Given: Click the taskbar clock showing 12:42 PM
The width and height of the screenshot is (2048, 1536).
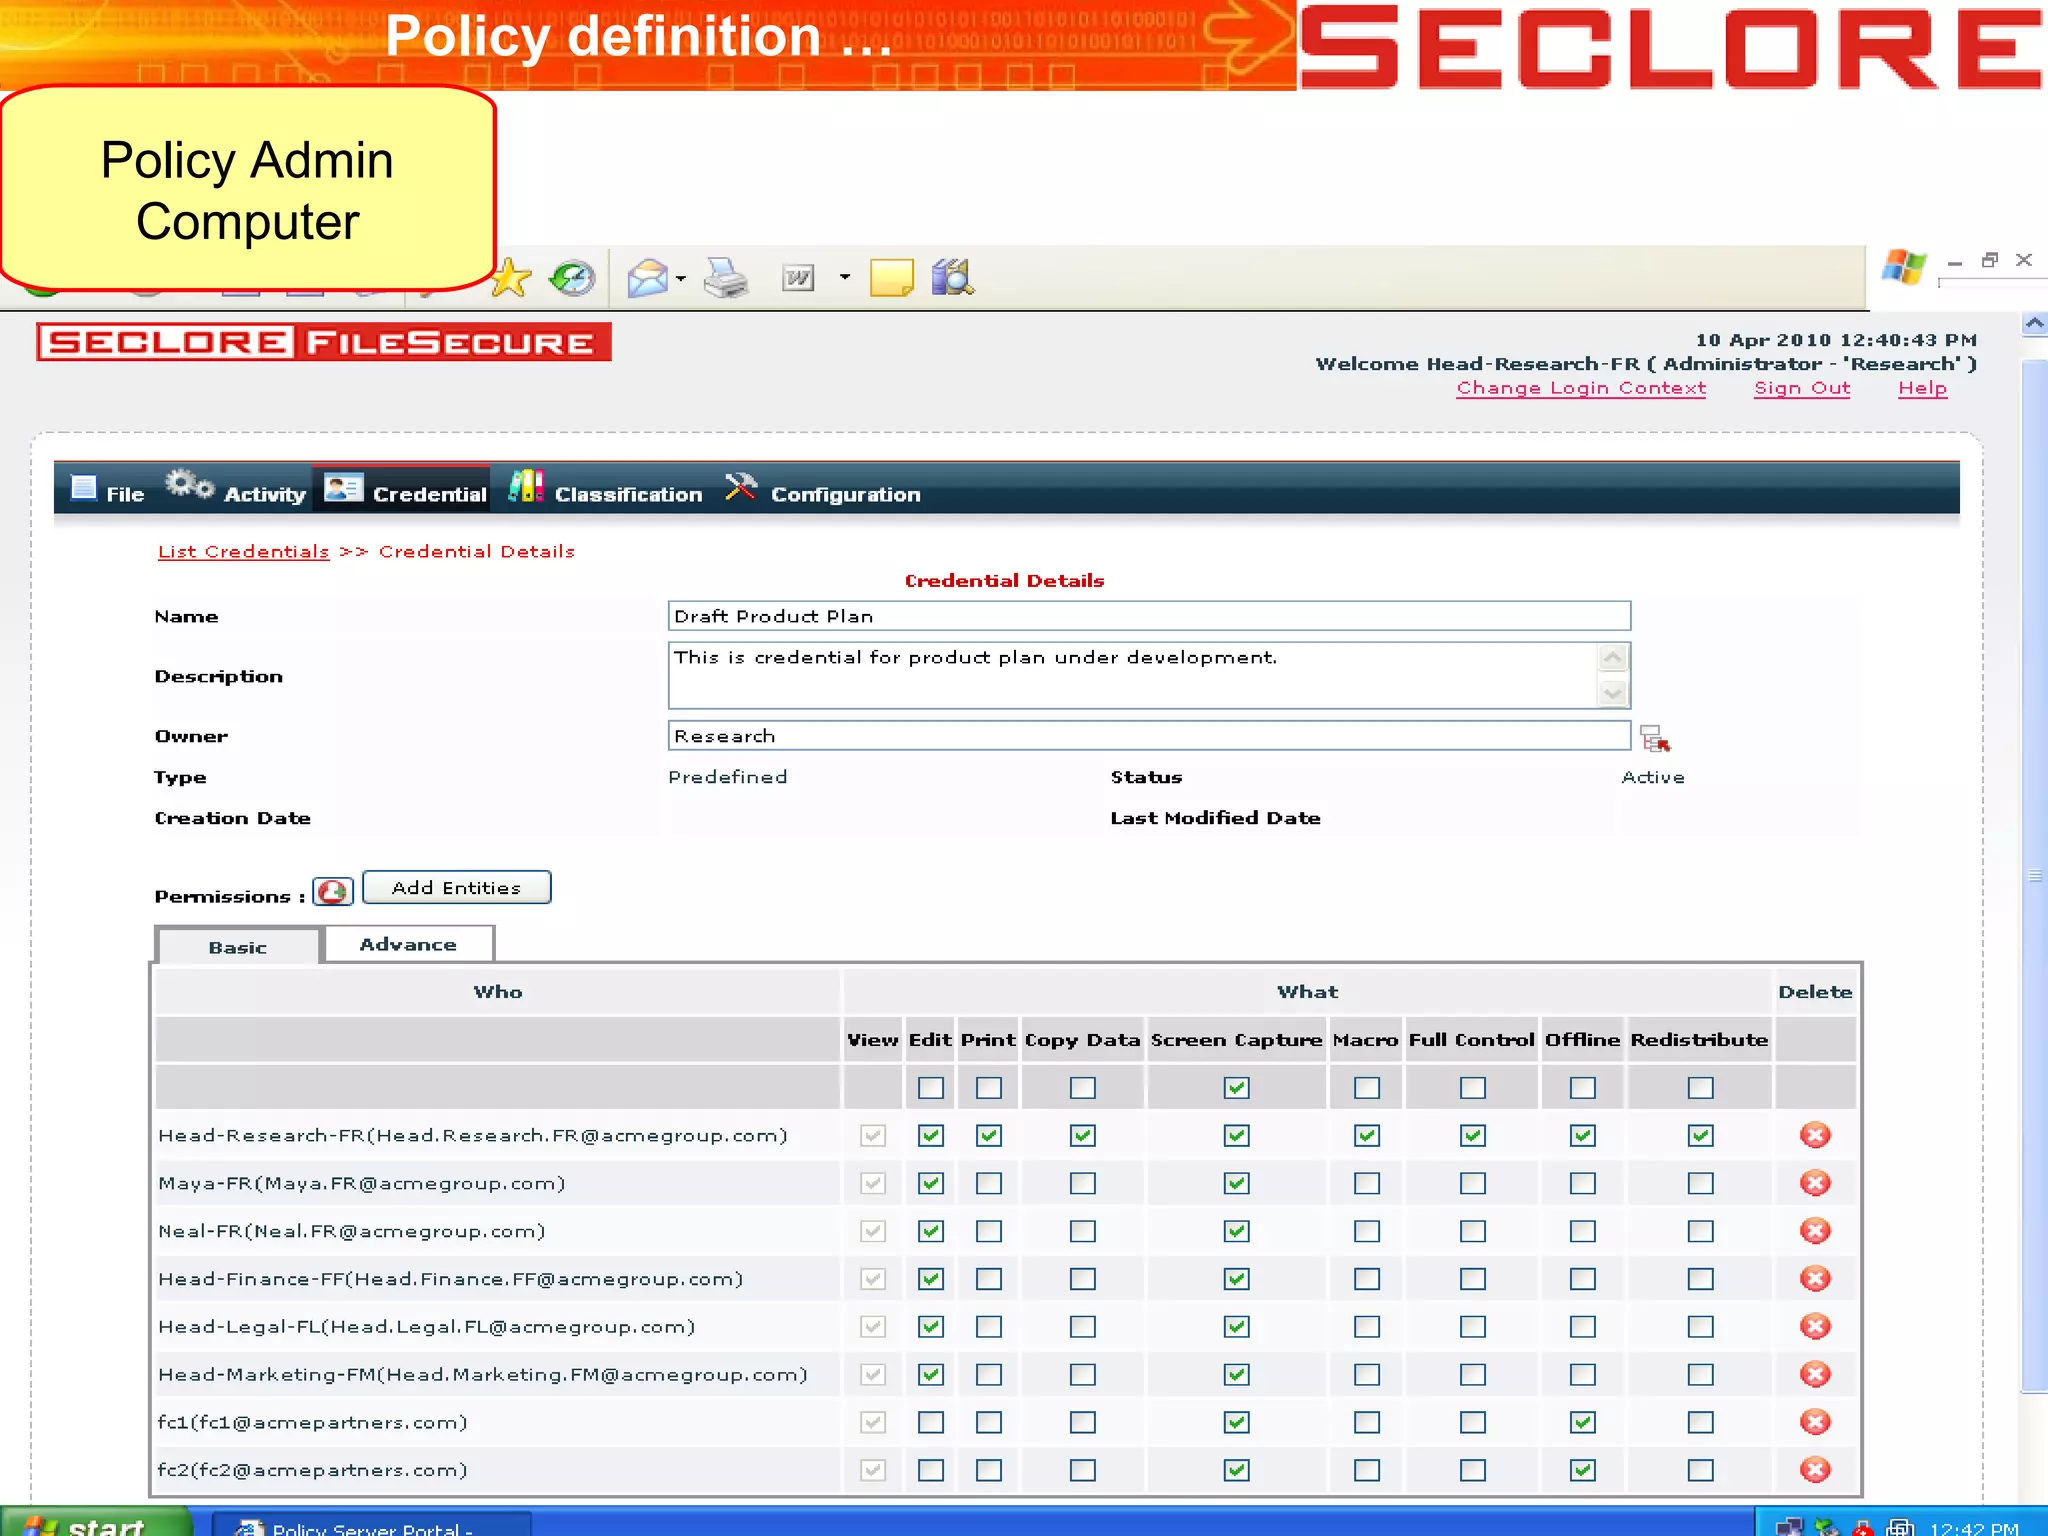Looking at the screenshot, I should tap(1974, 1527).
